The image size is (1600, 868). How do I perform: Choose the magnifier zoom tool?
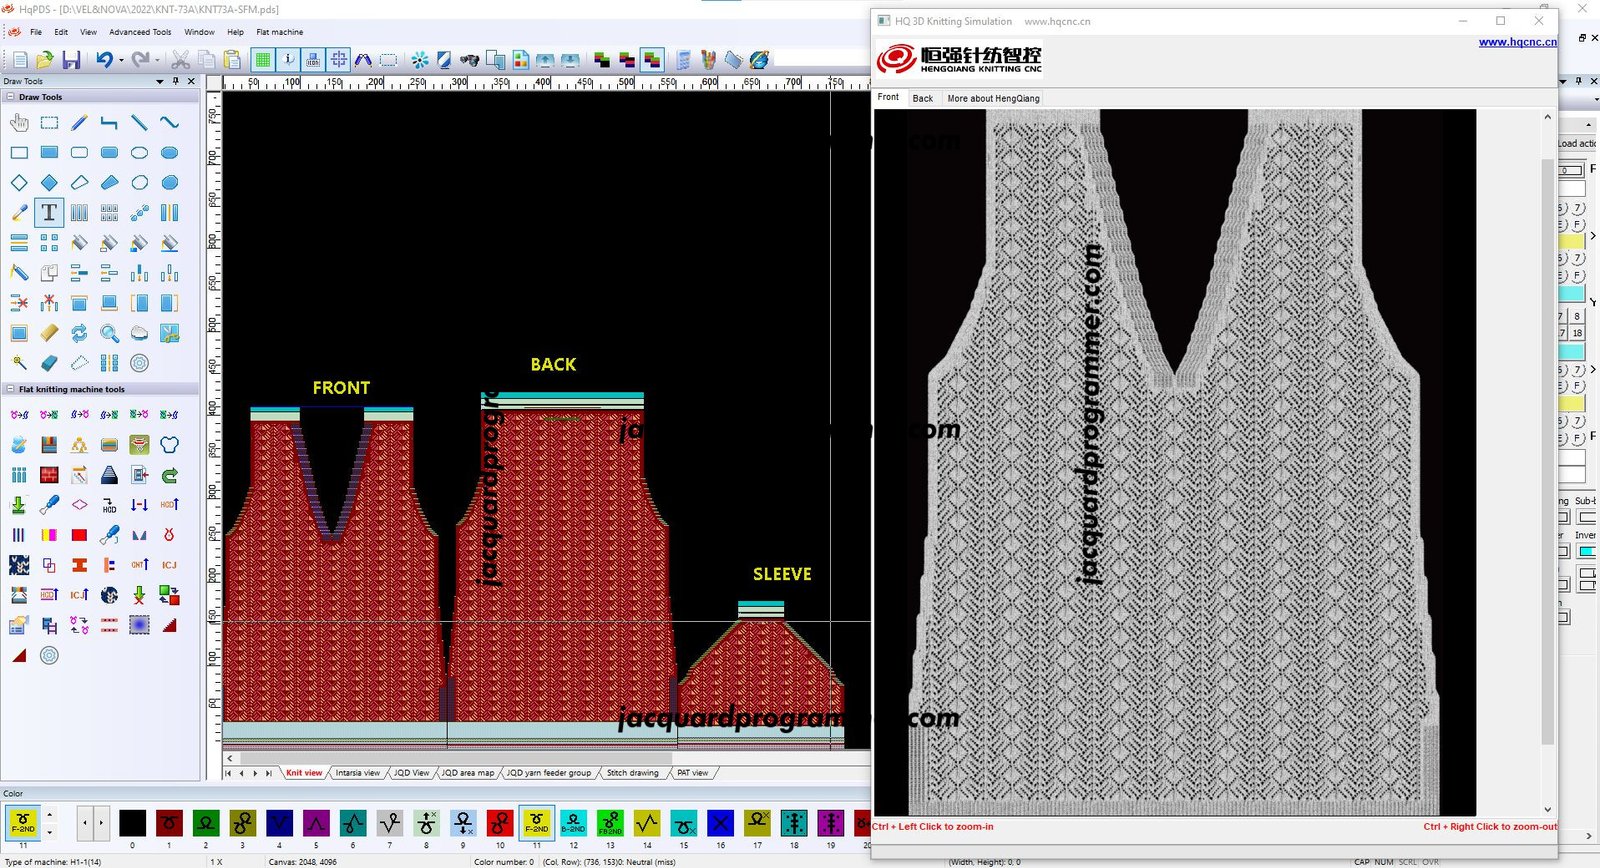coord(109,334)
